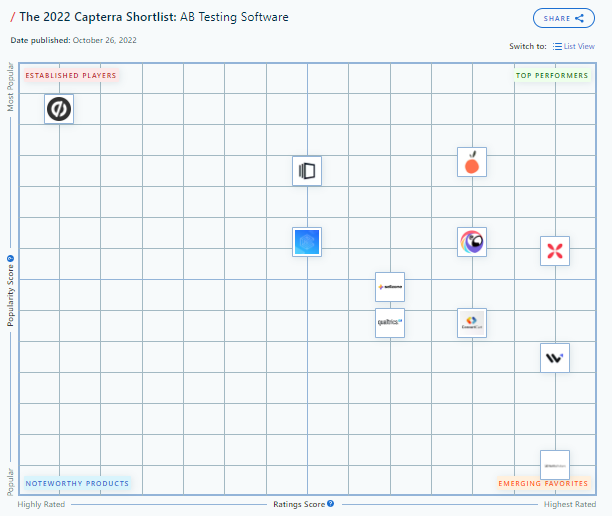Click the Highly Rated axis label

(41, 504)
